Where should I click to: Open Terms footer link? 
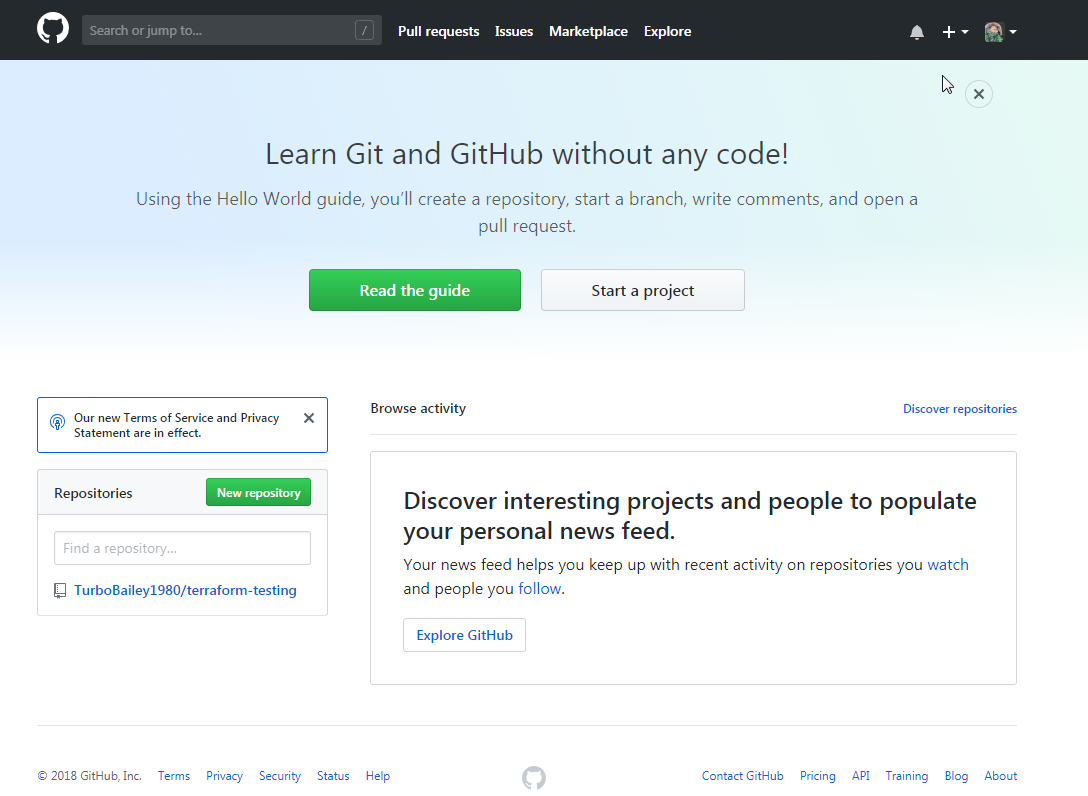tap(173, 776)
